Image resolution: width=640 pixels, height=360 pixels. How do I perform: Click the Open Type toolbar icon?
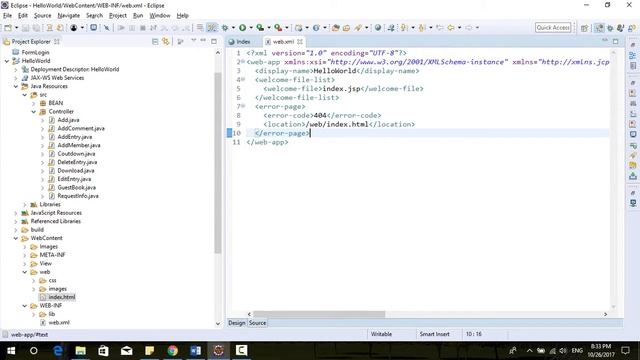336,28
